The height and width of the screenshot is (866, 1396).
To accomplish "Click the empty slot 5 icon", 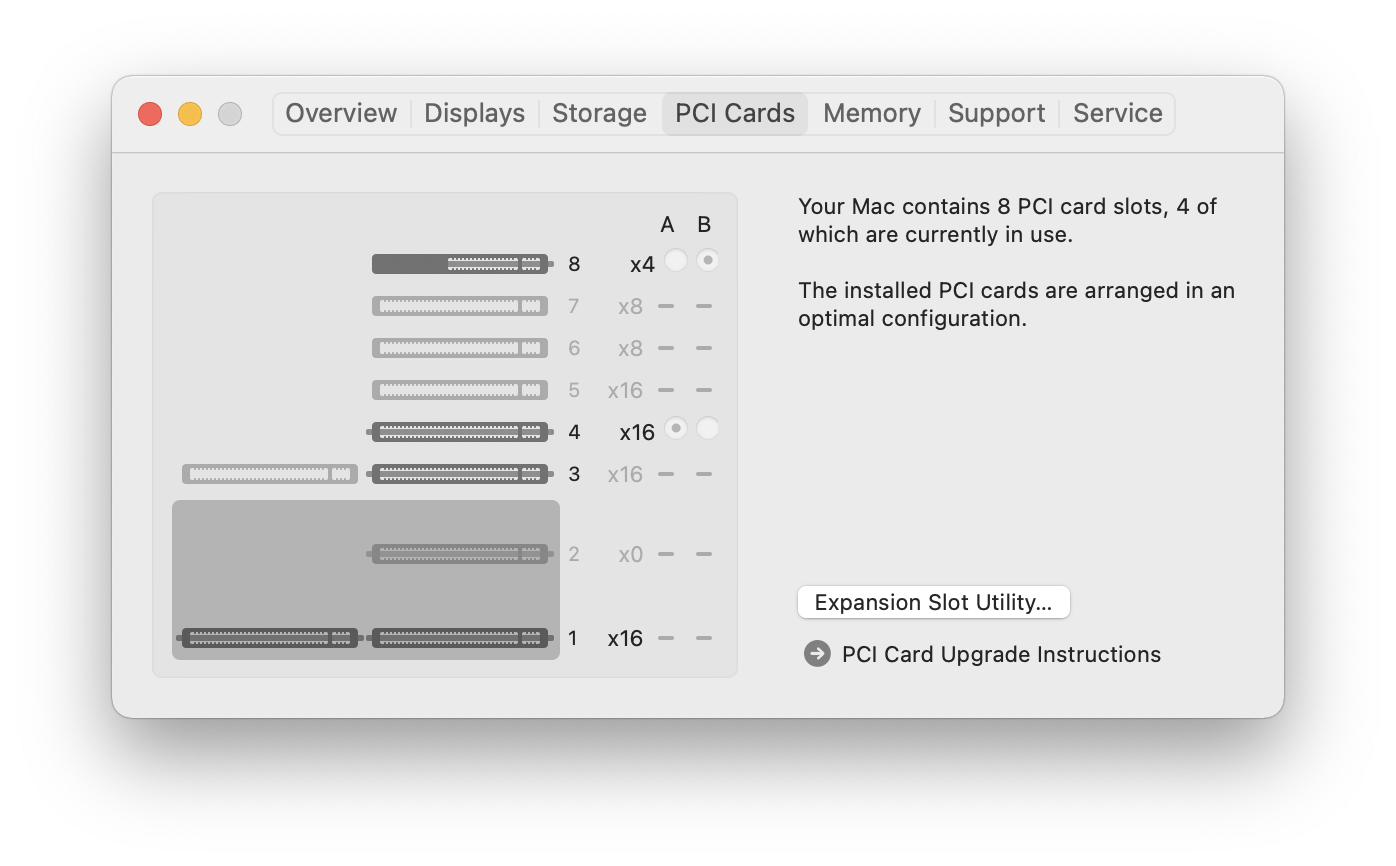I will coord(460,390).
